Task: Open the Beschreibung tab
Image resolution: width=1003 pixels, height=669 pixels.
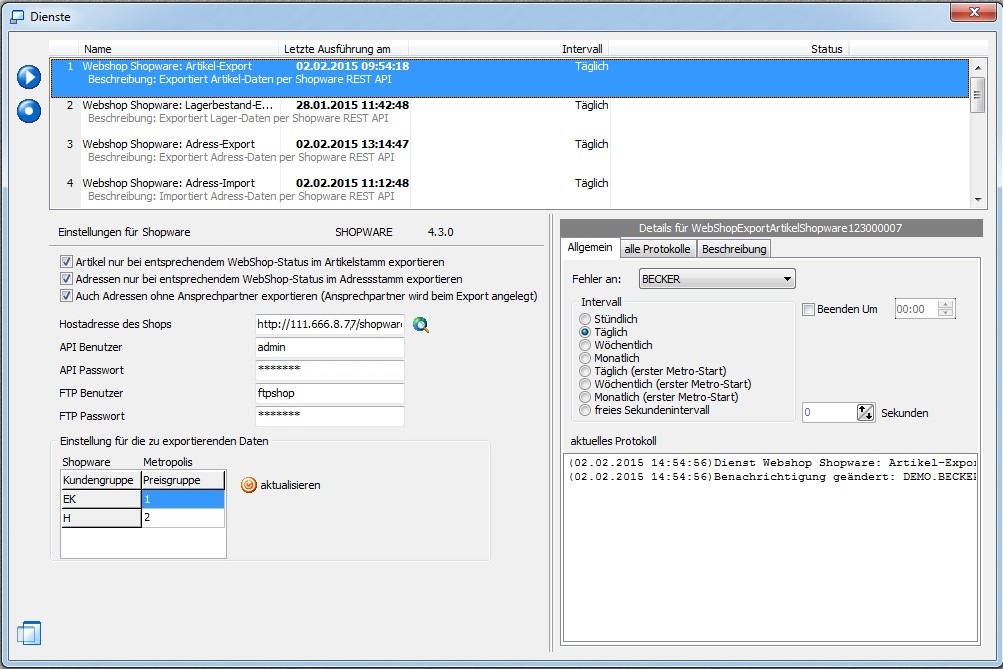Action: [x=733, y=248]
